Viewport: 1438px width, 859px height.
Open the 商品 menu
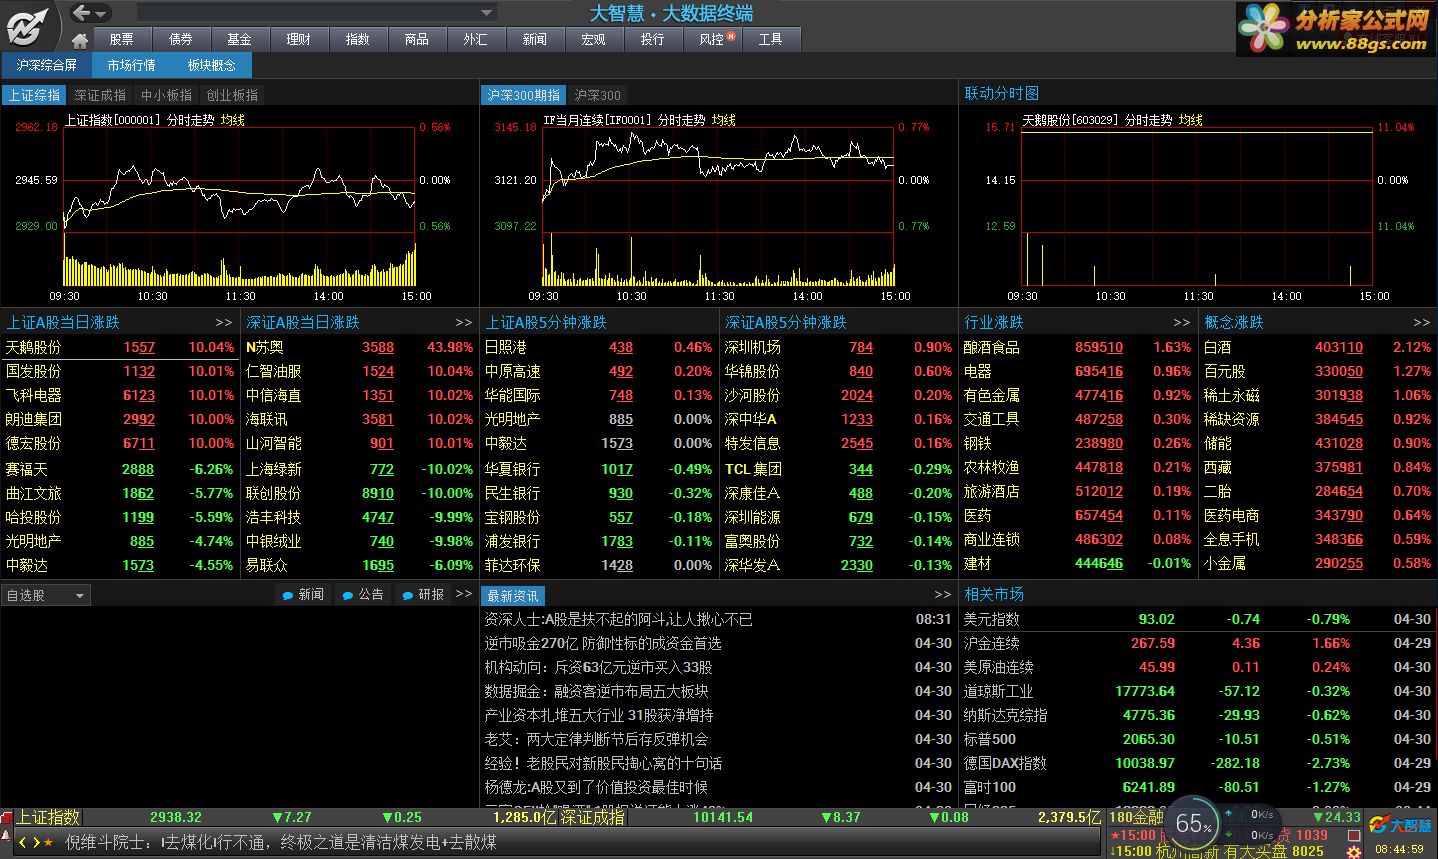pos(416,39)
